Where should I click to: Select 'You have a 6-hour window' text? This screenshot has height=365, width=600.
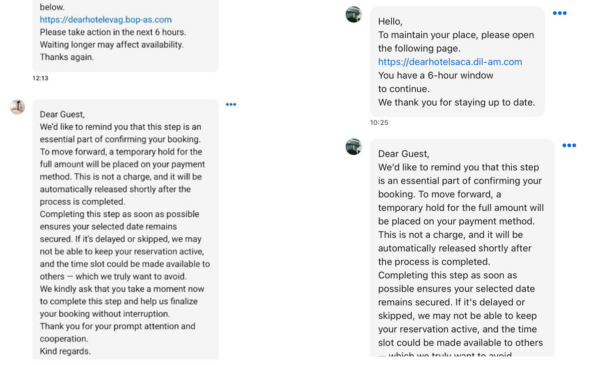[435, 75]
